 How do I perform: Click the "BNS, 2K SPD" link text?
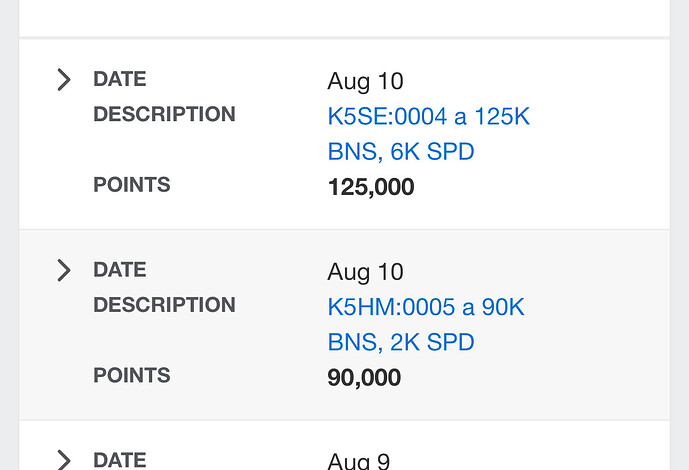pos(401,343)
